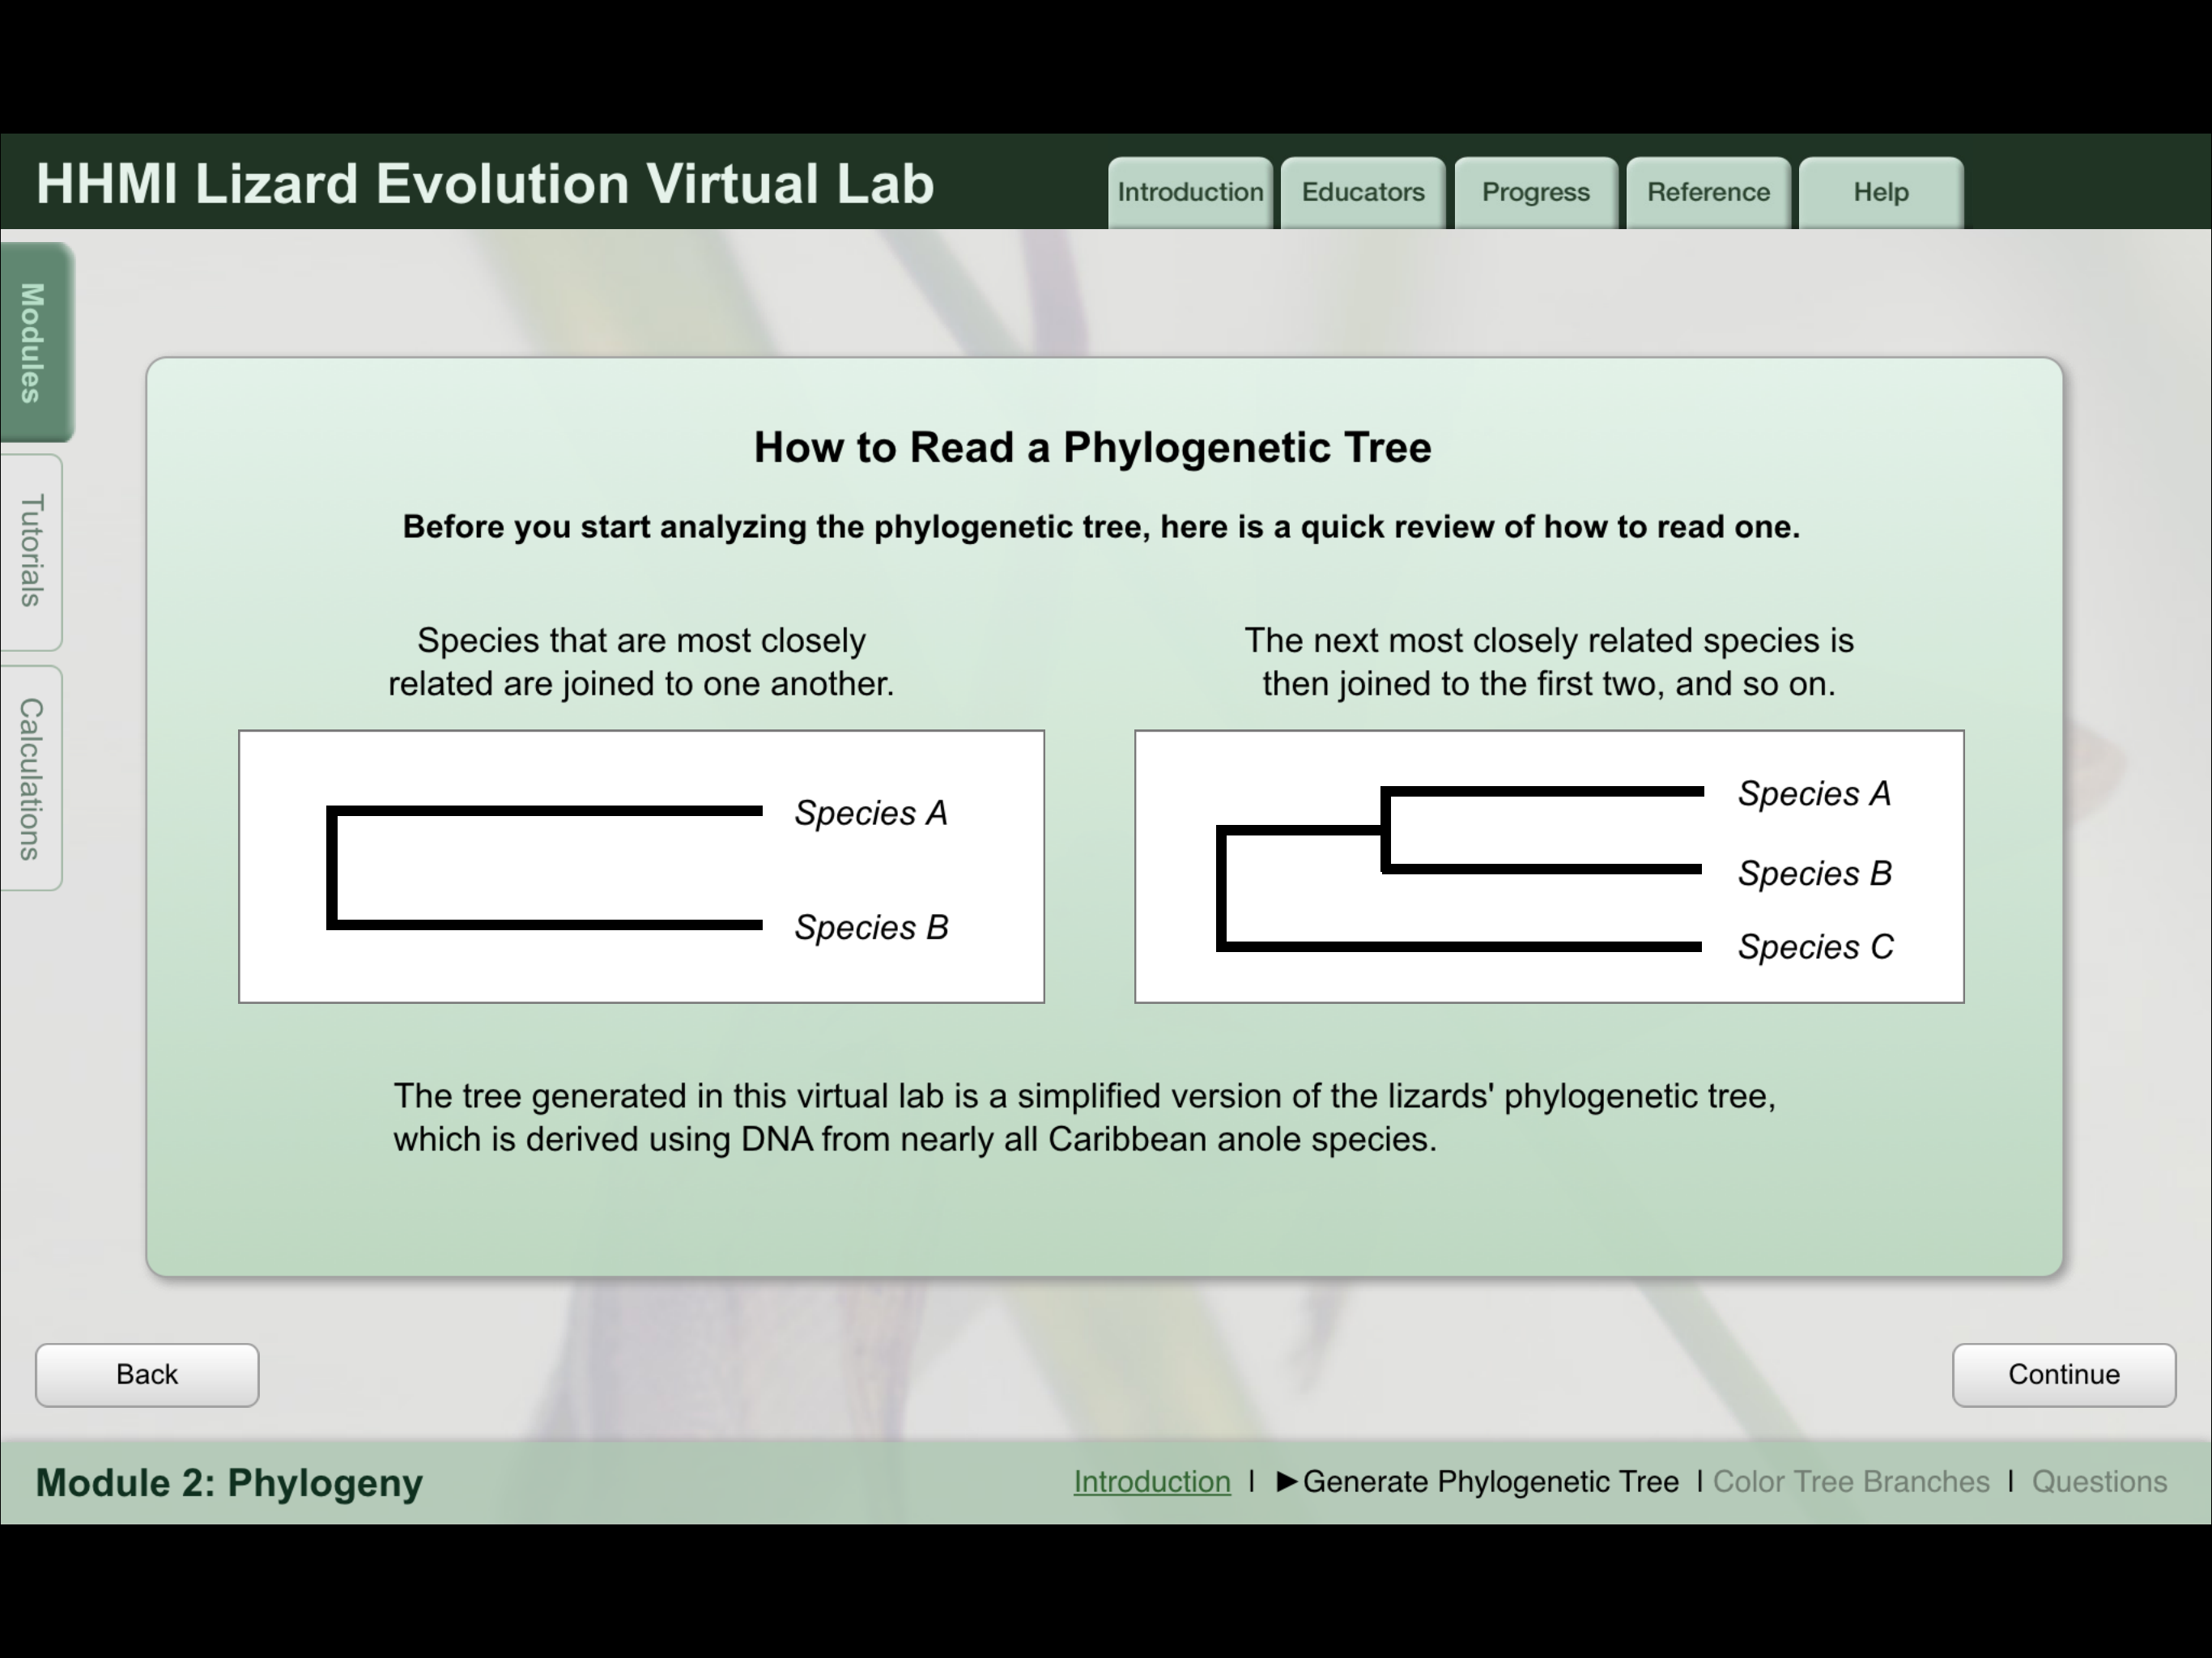The height and width of the screenshot is (1658, 2212).
Task: Open the Introduction tab at top
Action: tap(1189, 192)
